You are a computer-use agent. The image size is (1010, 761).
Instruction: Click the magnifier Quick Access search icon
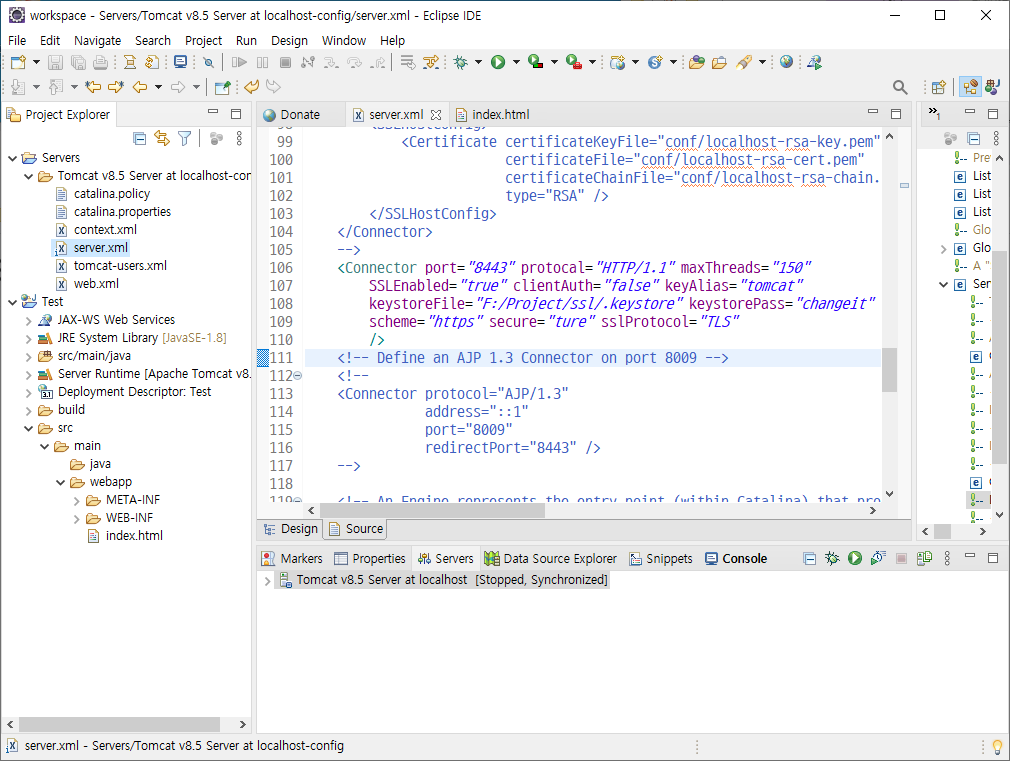900,87
